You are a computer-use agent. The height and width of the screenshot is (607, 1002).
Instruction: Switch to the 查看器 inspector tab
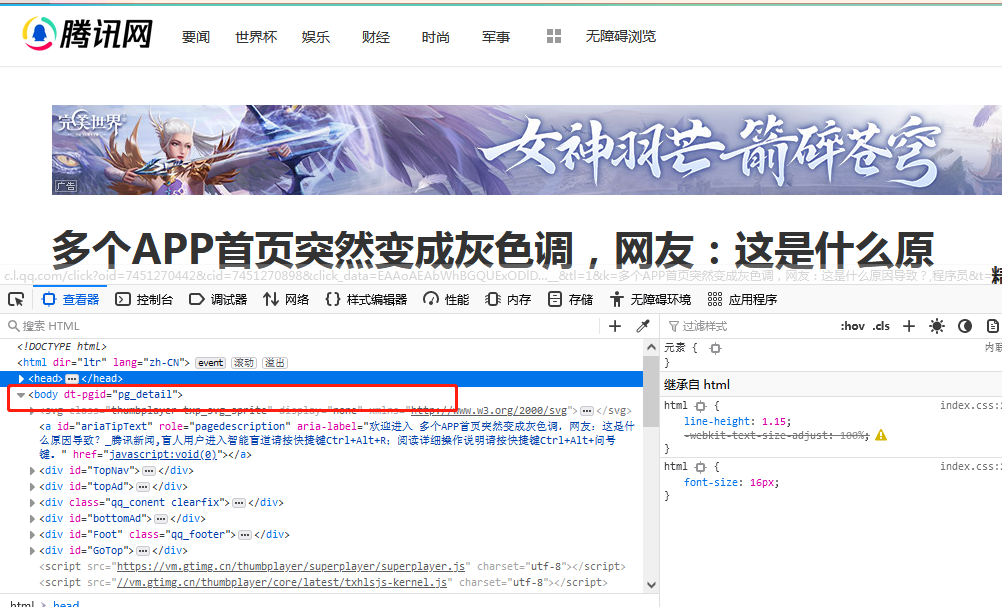point(70,299)
